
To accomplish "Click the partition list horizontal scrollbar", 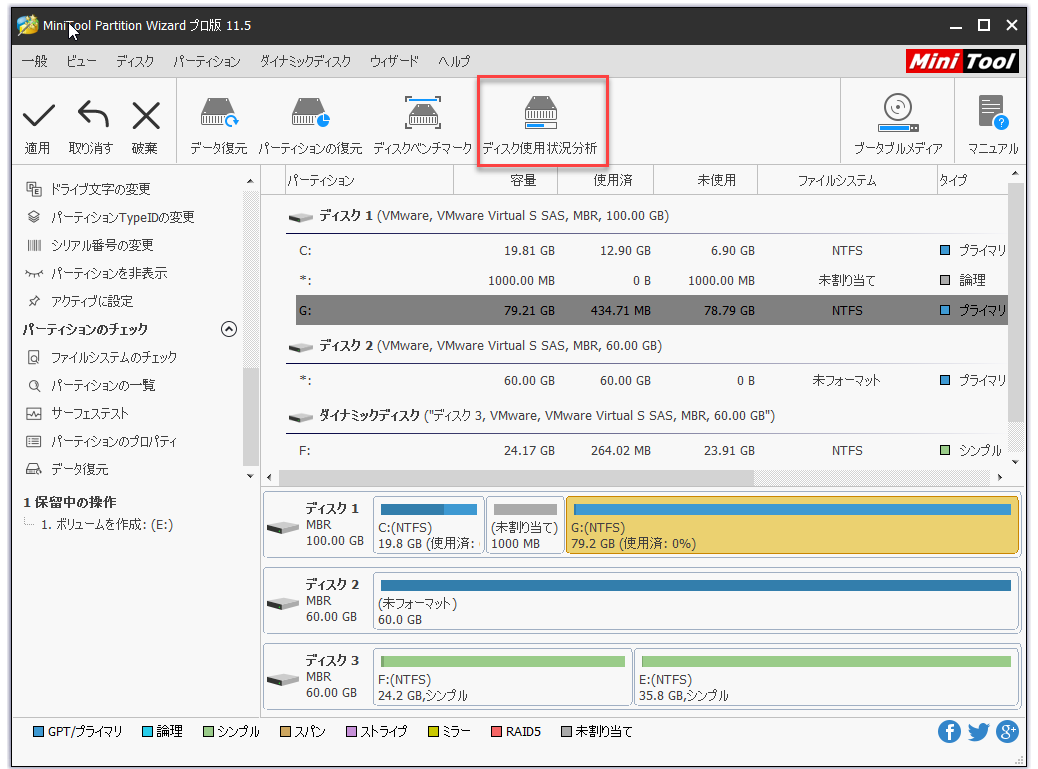I will 516,477.
